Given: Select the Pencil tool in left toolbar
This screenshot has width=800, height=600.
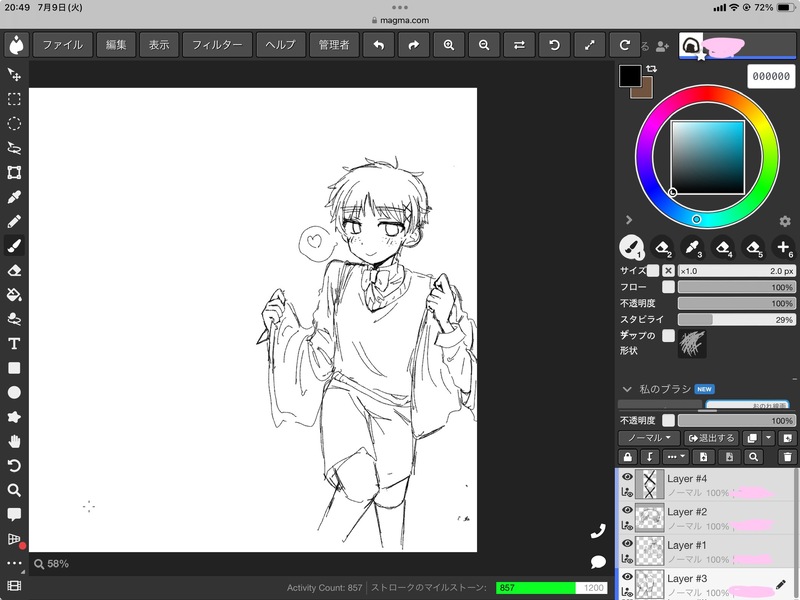Looking at the screenshot, I should point(14,221).
